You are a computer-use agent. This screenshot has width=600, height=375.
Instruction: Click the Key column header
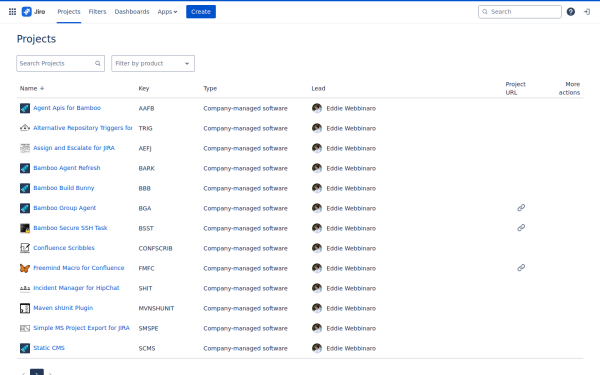(144, 88)
